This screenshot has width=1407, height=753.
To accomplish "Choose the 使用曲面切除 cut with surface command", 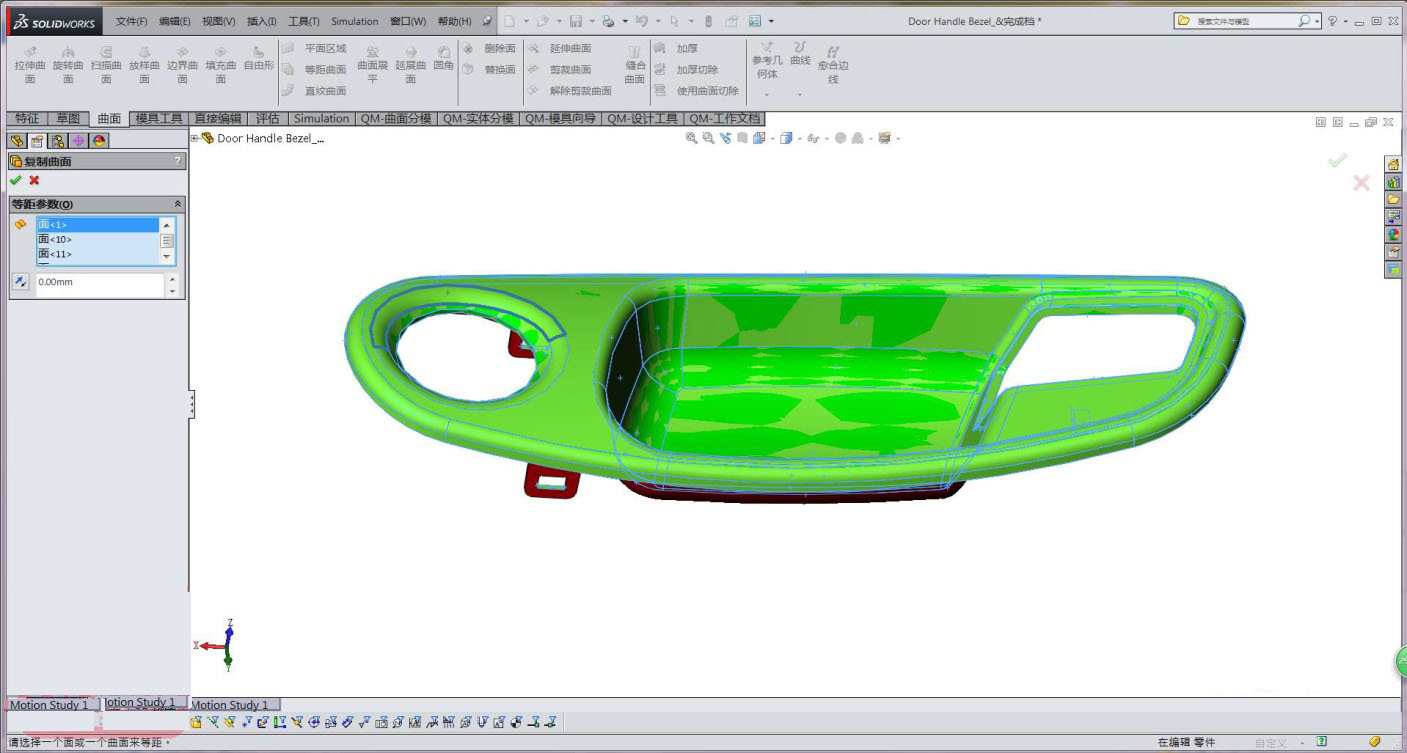I will click(x=697, y=91).
